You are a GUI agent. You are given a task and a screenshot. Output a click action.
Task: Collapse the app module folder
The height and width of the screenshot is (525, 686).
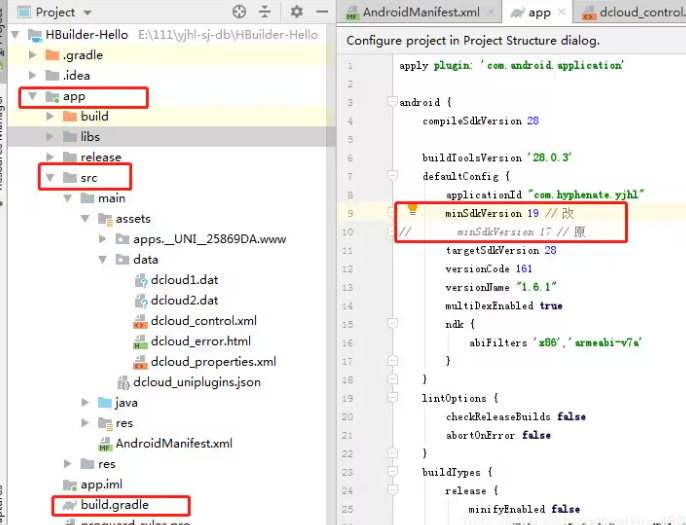[x=32, y=96]
